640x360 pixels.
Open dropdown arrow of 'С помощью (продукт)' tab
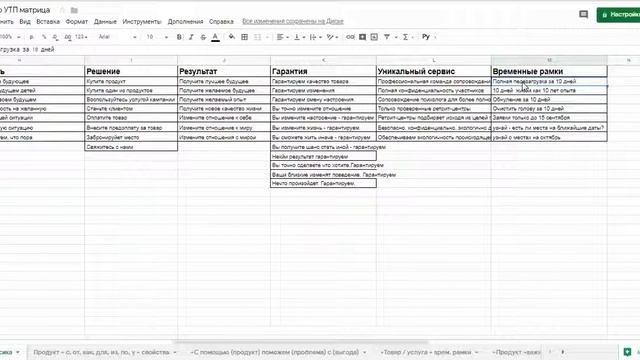[x=364, y=352]
